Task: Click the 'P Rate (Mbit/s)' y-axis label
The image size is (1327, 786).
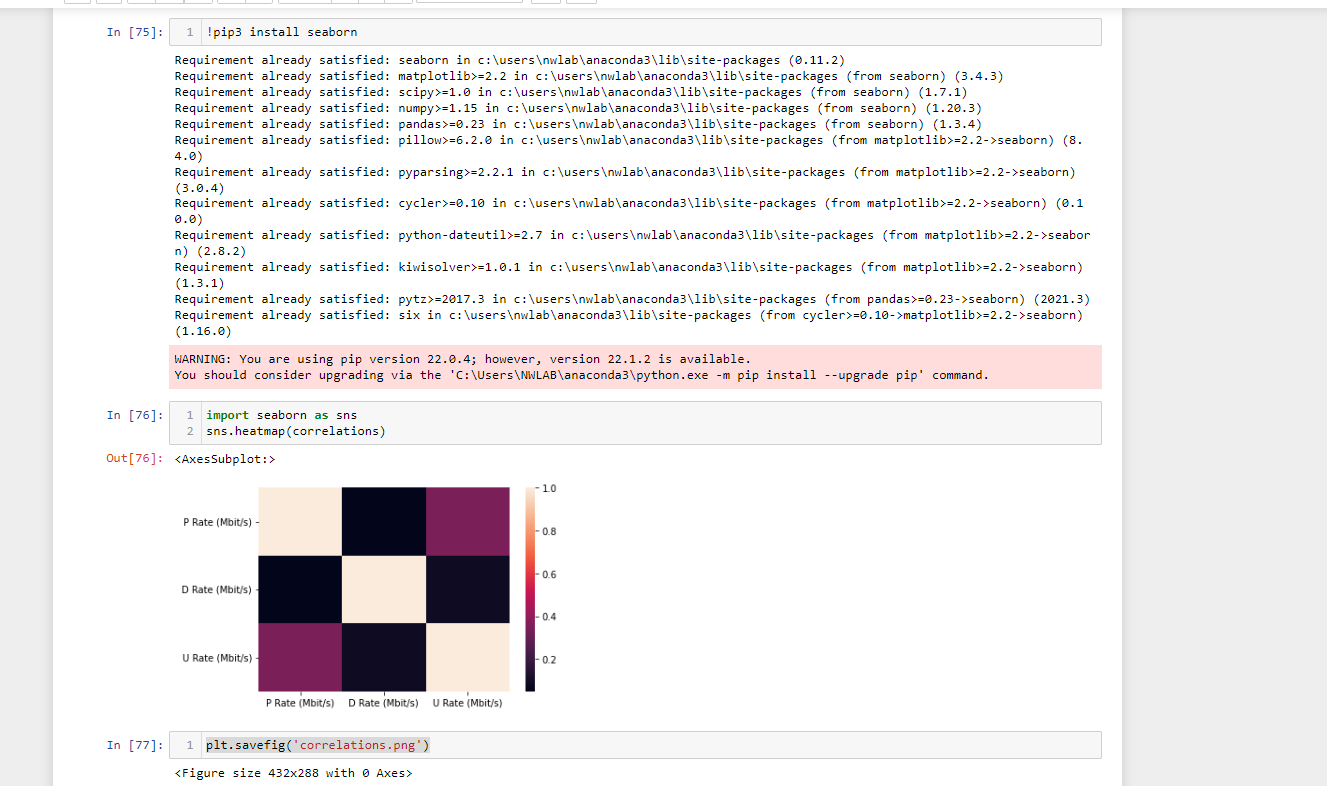Action: 217,522
